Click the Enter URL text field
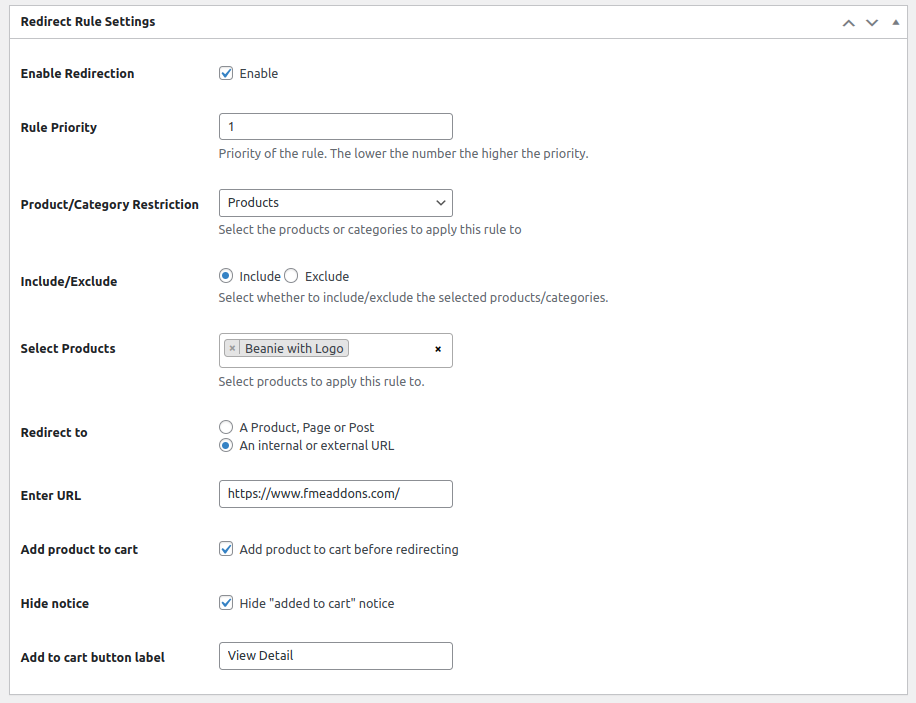This screenshot has height=703, width=916. (335, 494)
